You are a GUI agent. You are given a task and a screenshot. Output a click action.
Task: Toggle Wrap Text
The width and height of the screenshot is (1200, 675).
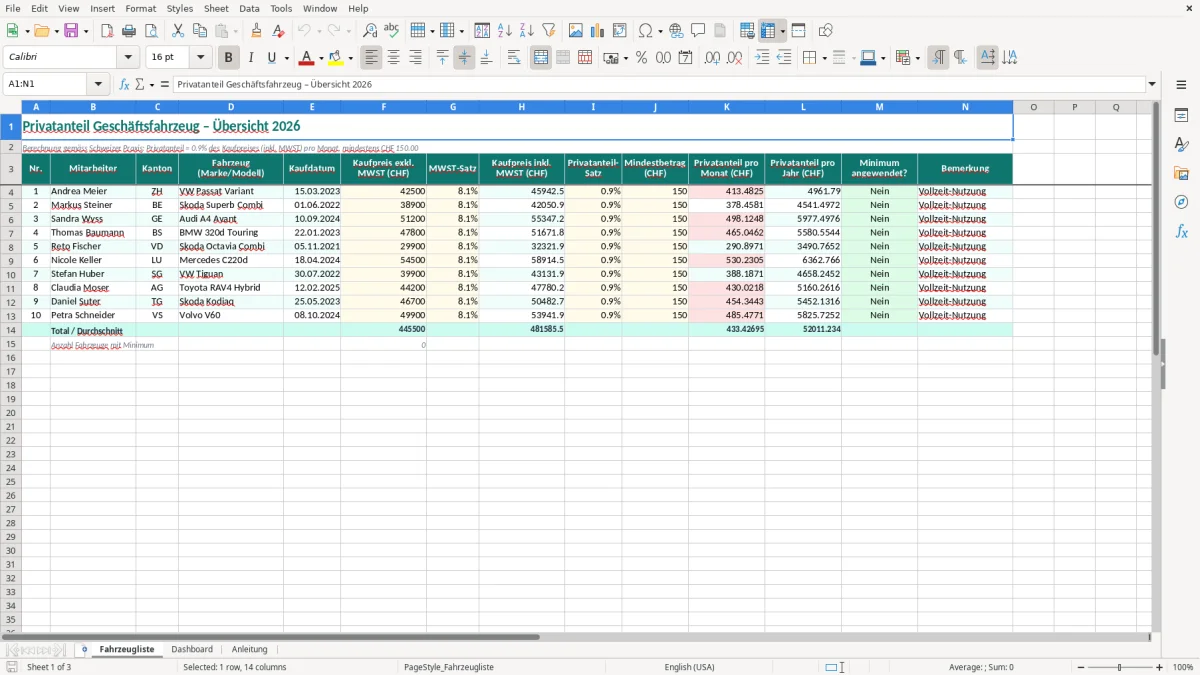click(x=514, y=58)
